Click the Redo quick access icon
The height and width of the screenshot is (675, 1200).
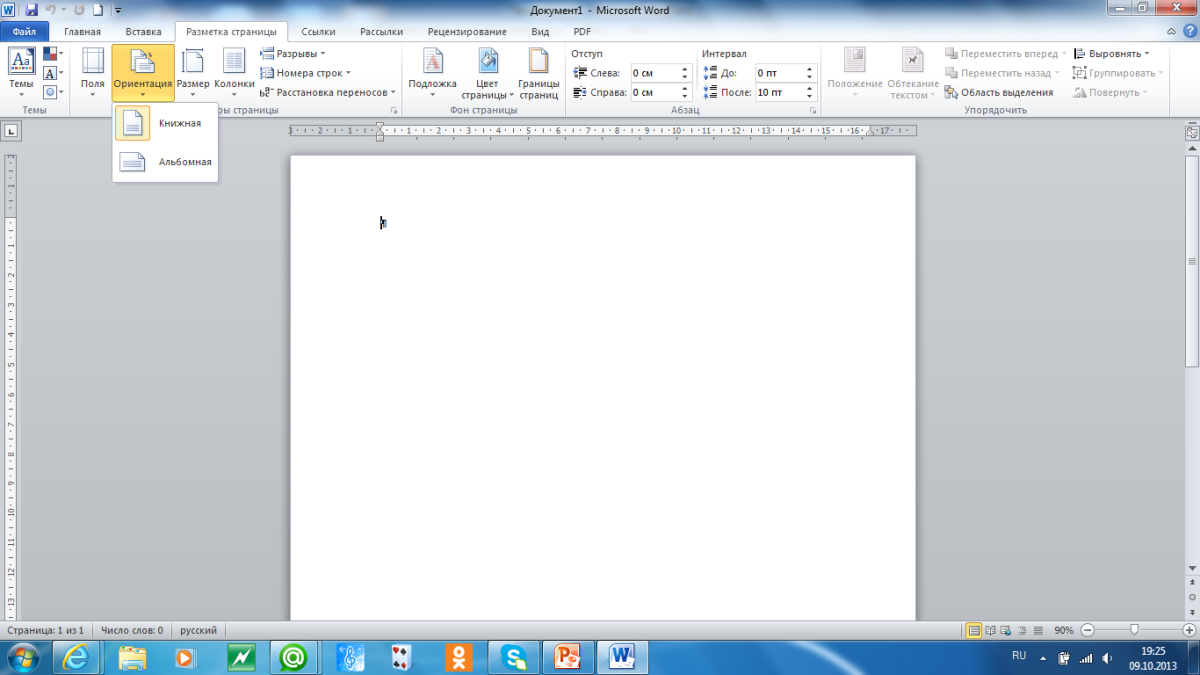[79, 10]
